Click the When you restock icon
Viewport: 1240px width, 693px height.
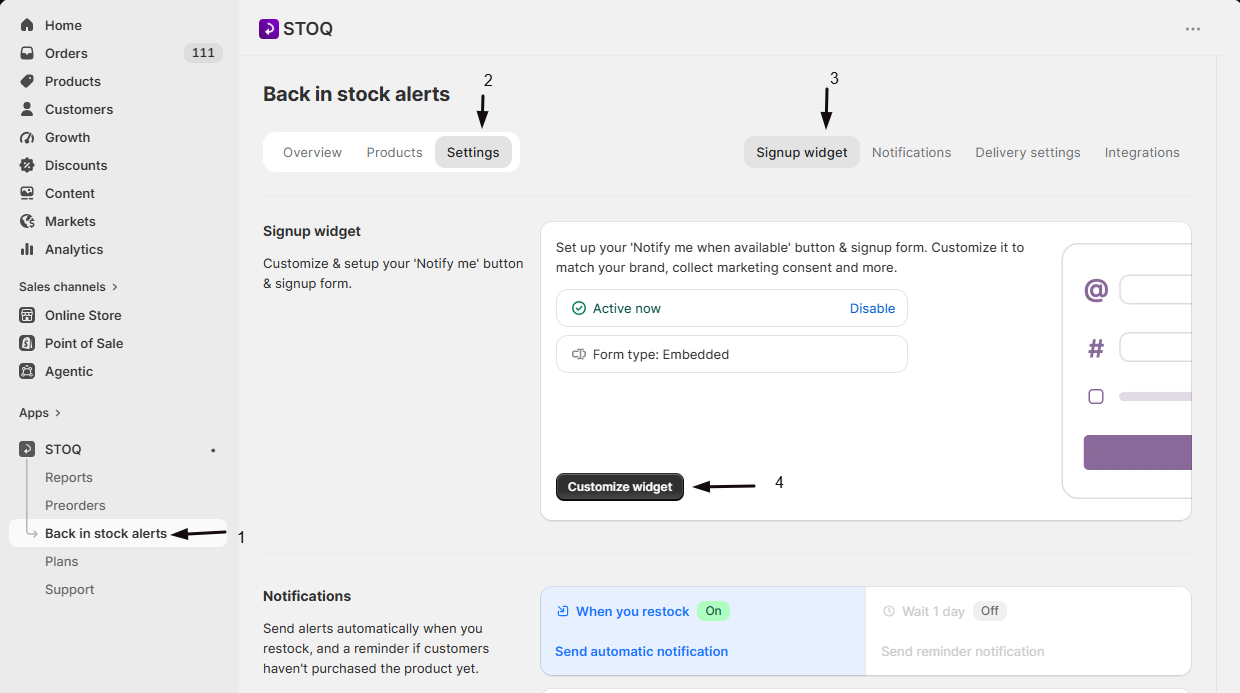click(563, 611)
